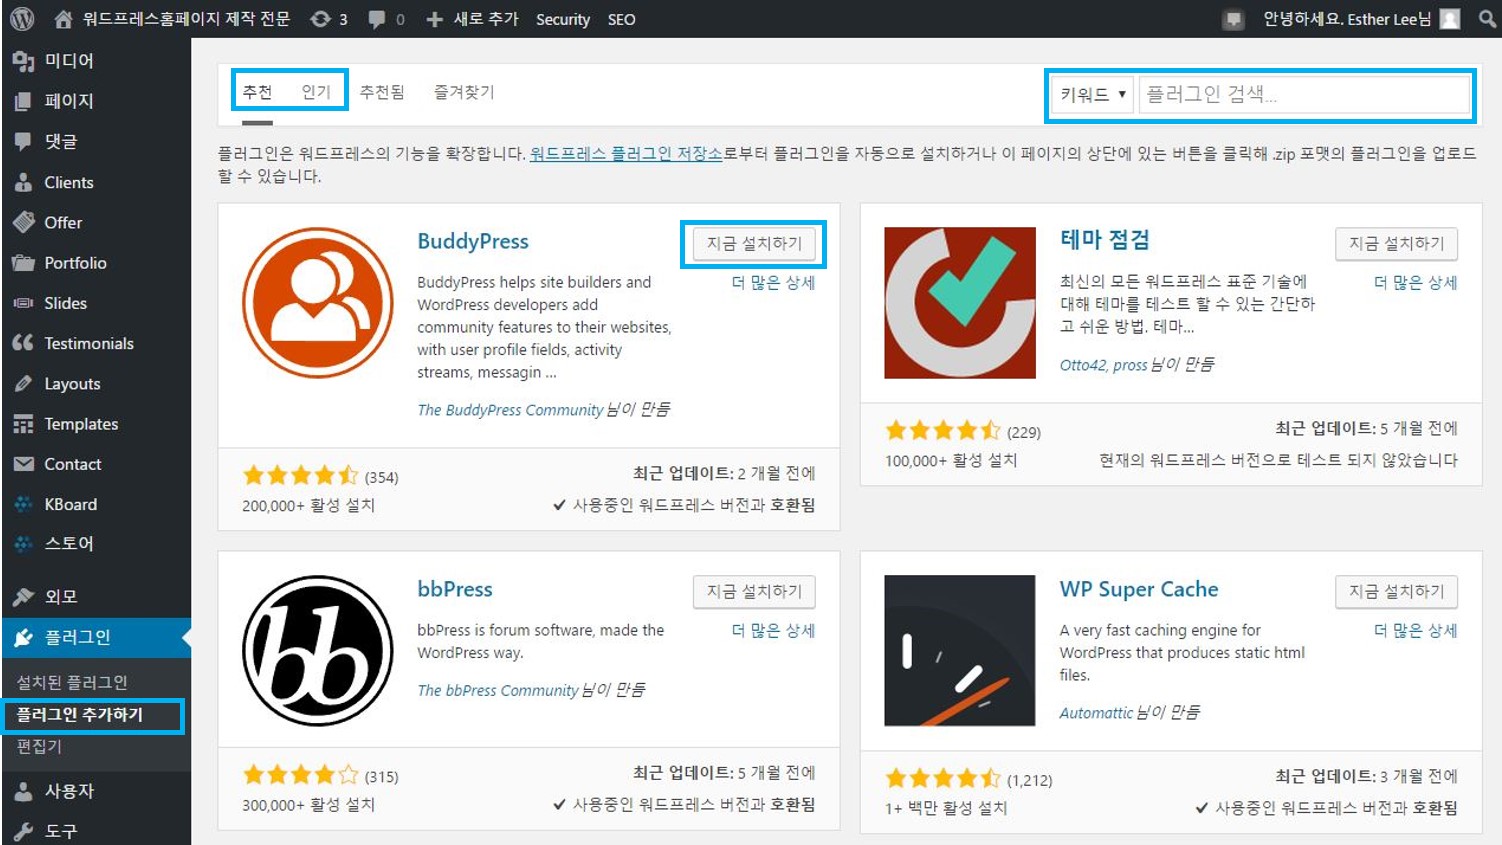Viewport: 1502px width, 845px height.
Task: Click the bbPress plugin logo
Action: [x=318, y=651]
